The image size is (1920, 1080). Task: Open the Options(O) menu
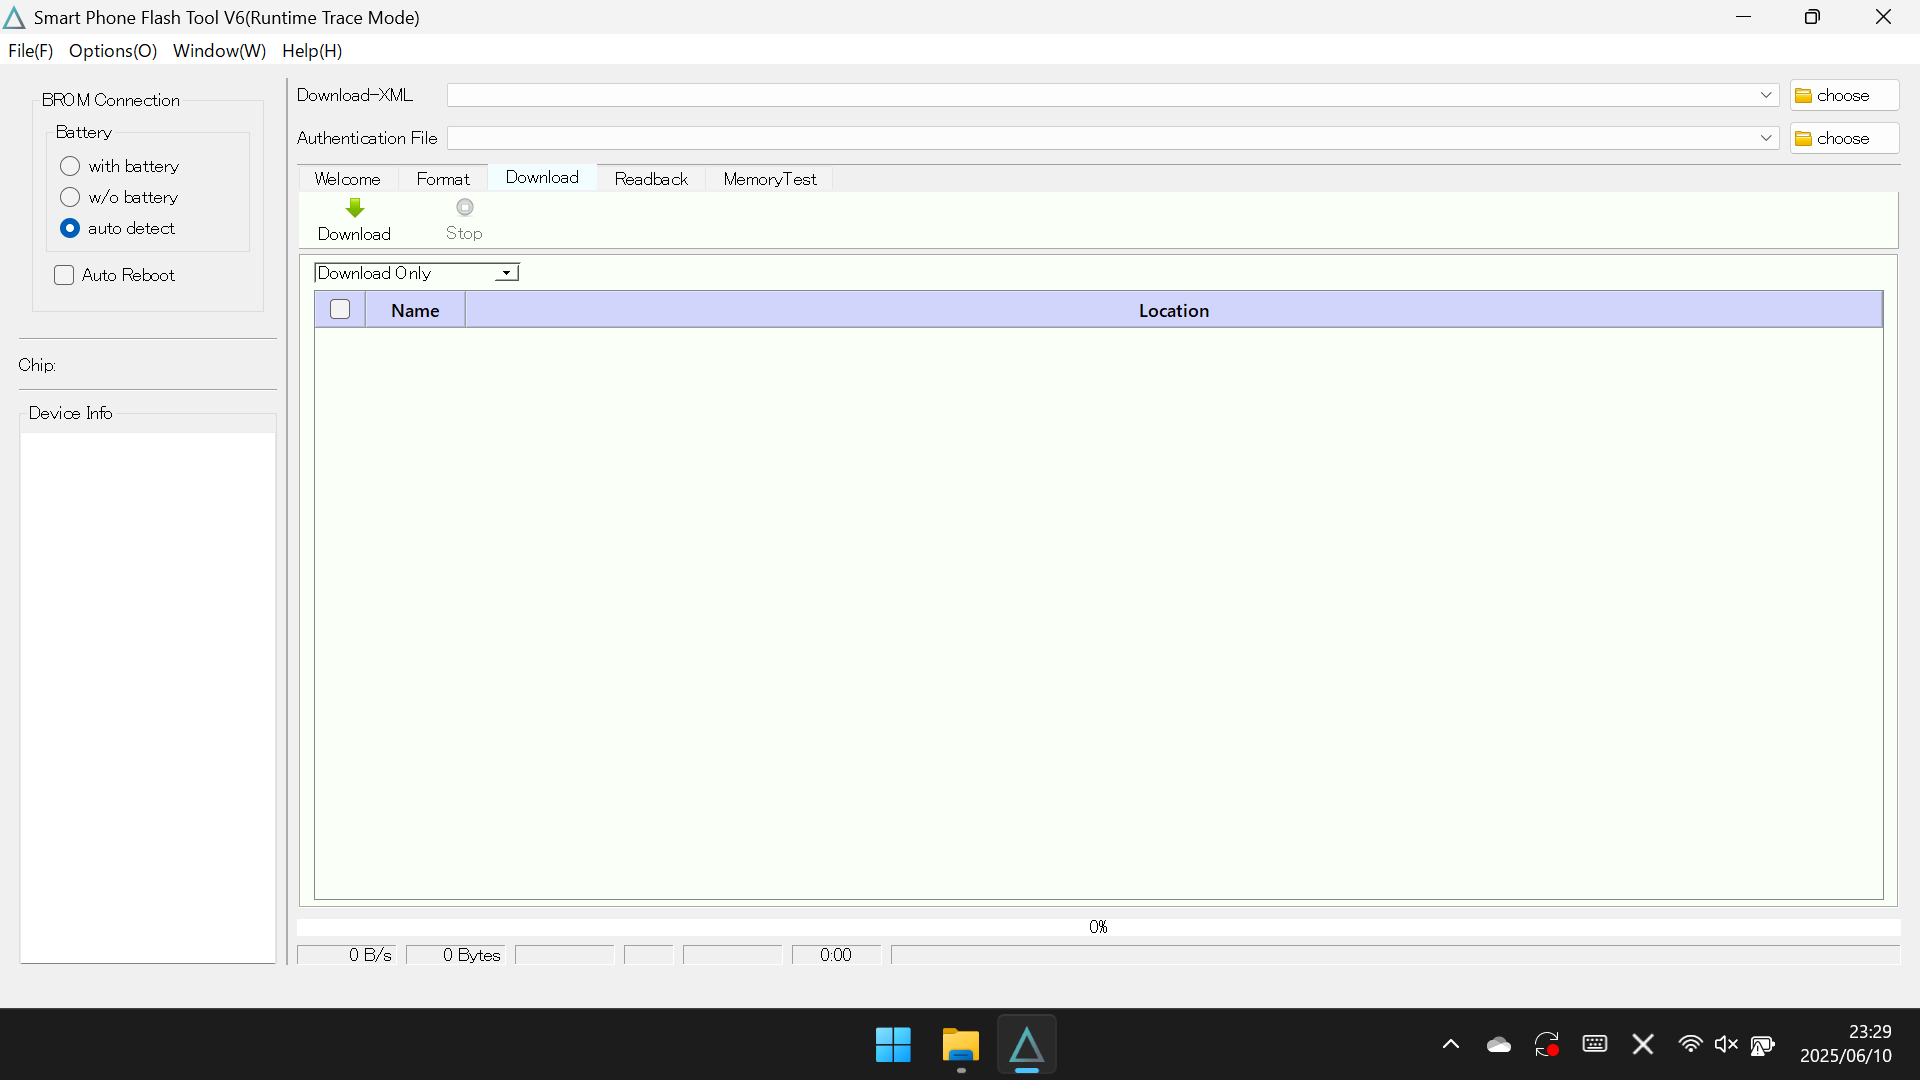[x=112, y=51]
